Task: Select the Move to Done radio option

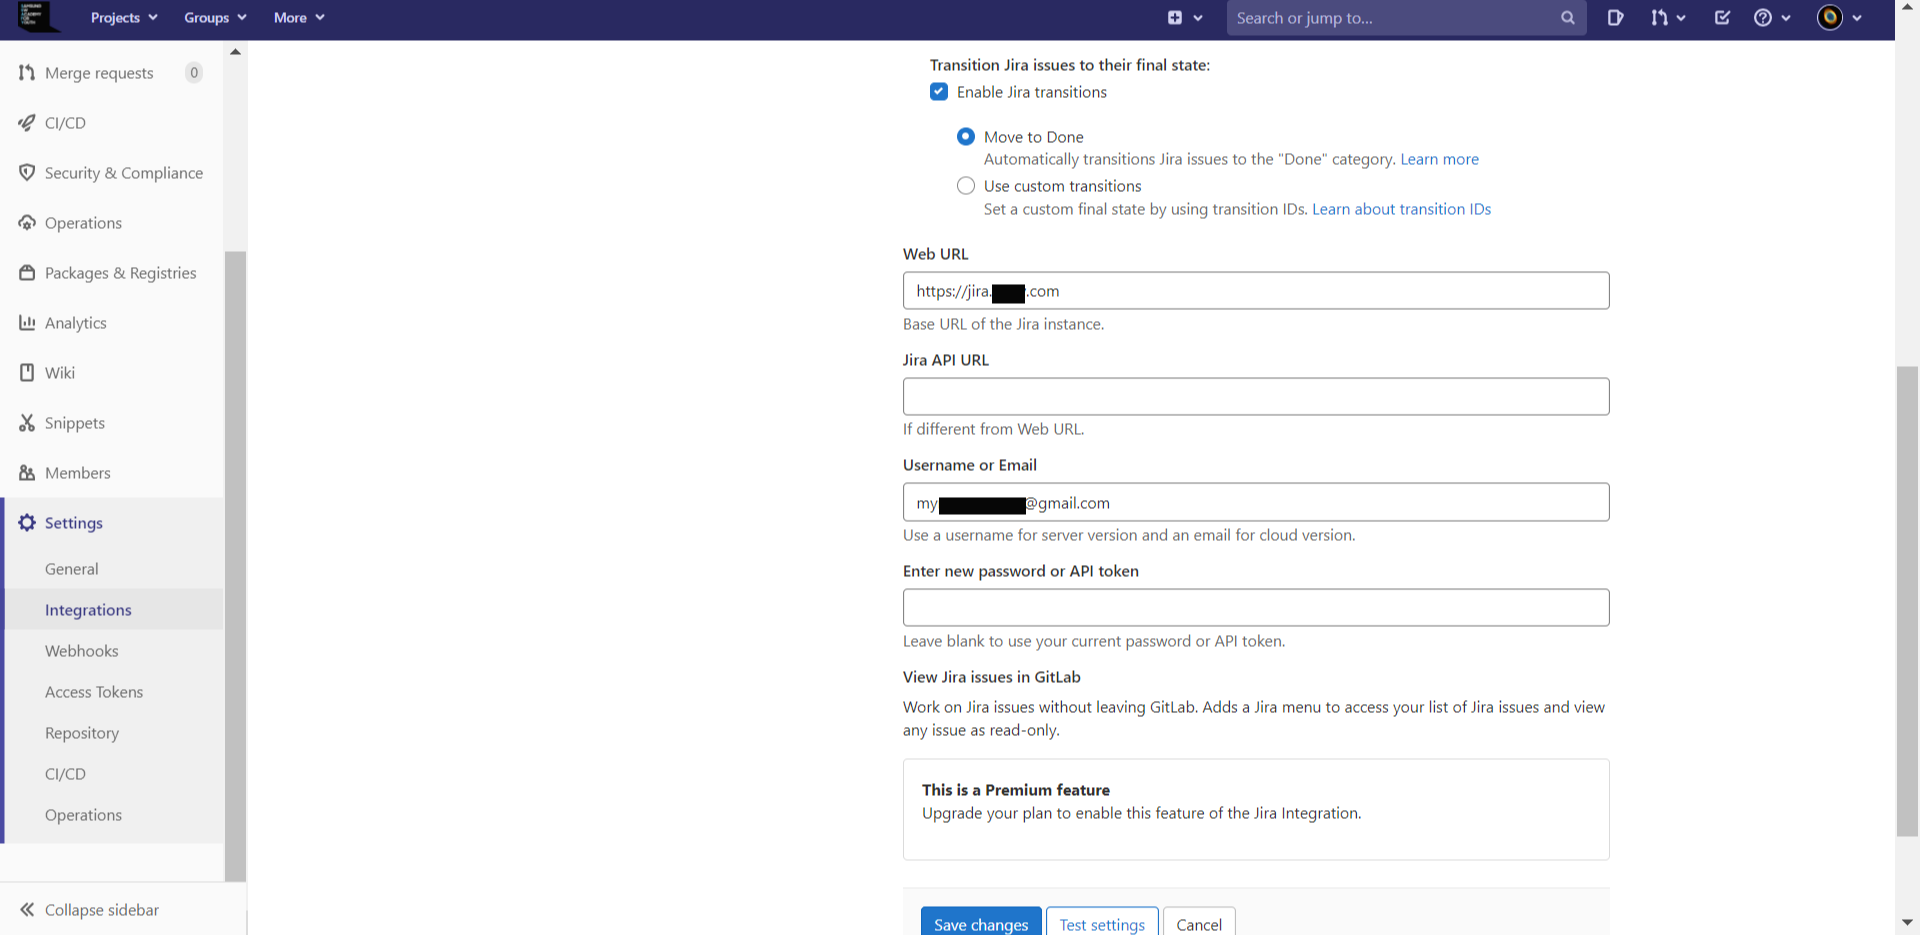Action: point(966,137)
